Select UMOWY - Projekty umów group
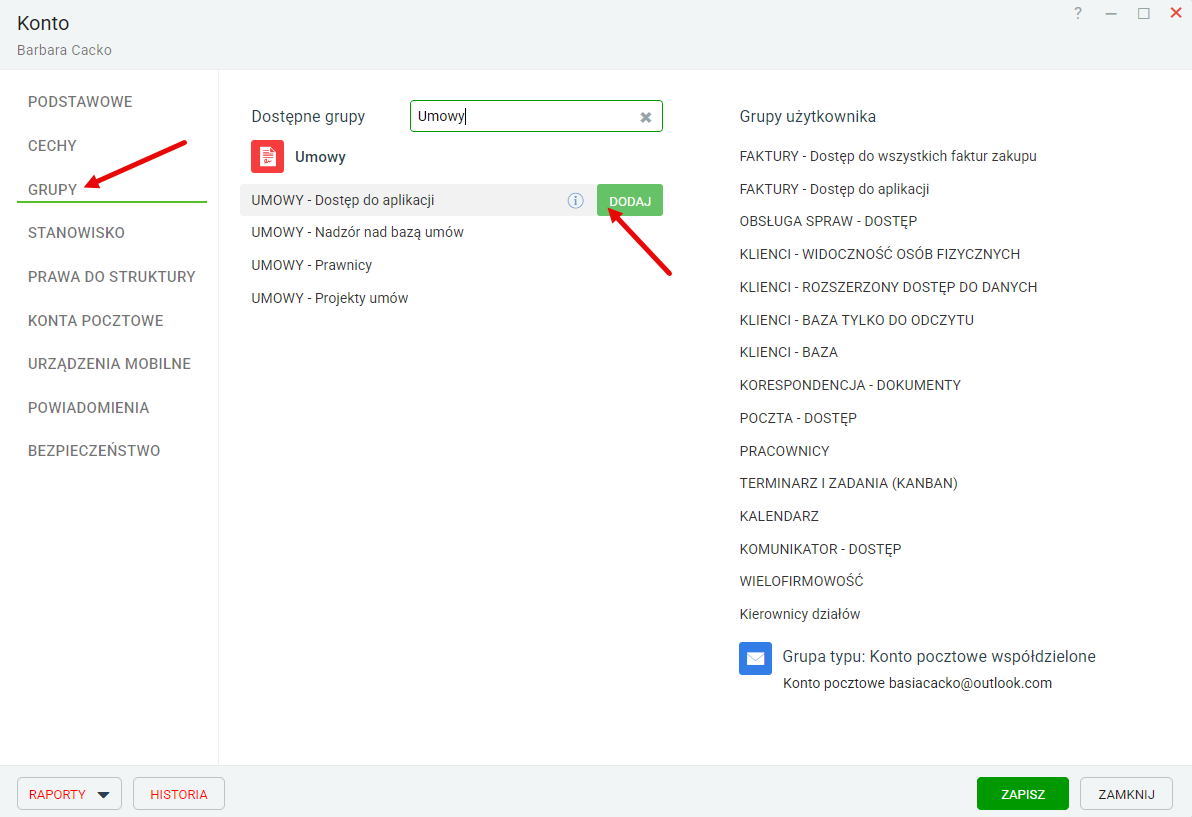 point(330,298)
